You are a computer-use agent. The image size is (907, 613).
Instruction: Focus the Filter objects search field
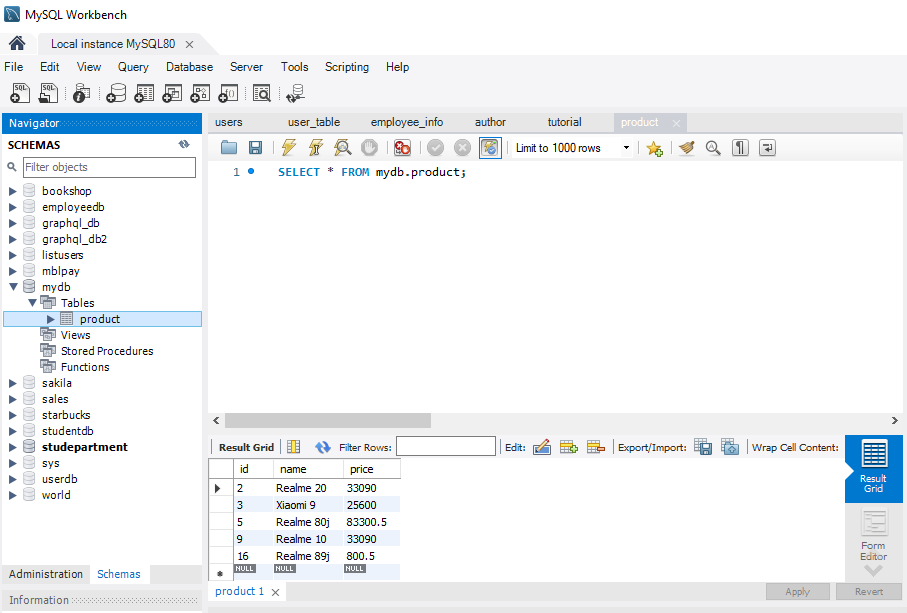point(109,167)
